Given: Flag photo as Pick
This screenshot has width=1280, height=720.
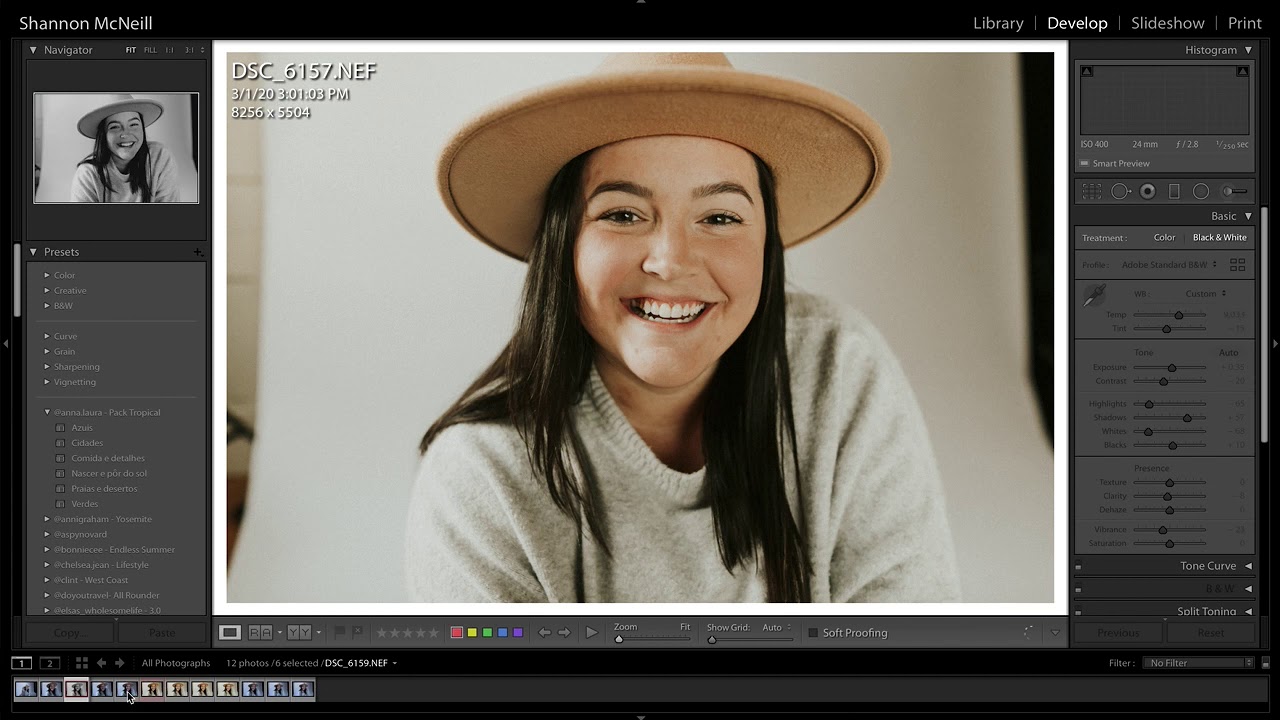Looking at the screenshot, I should click(x=340, y=632).
